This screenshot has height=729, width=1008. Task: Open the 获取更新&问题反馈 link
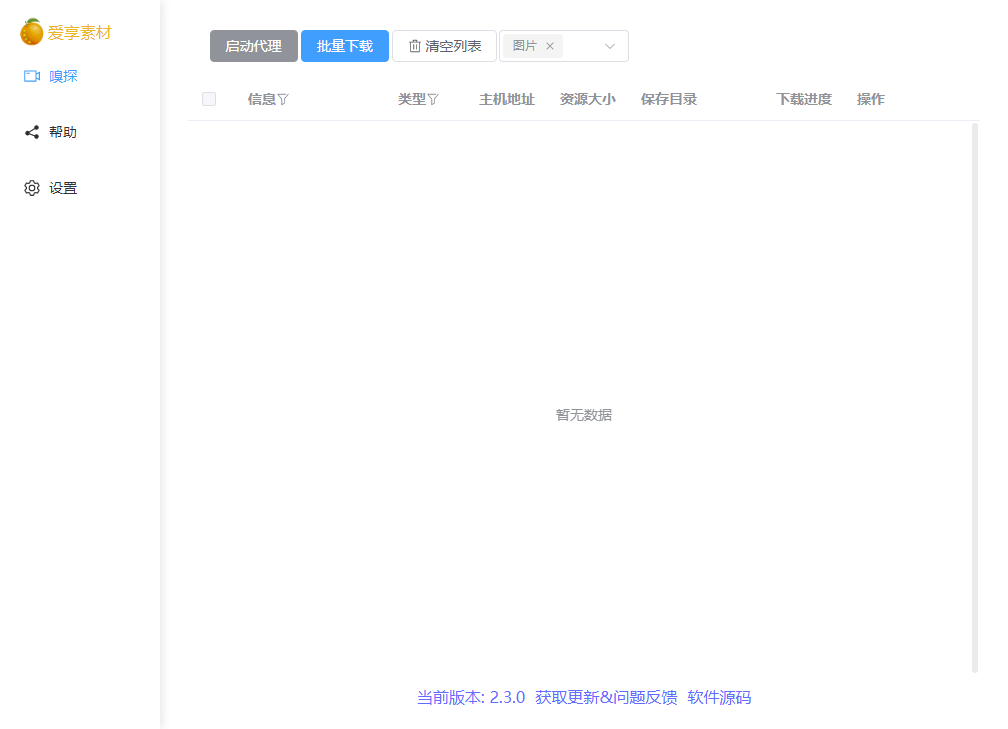606,697
